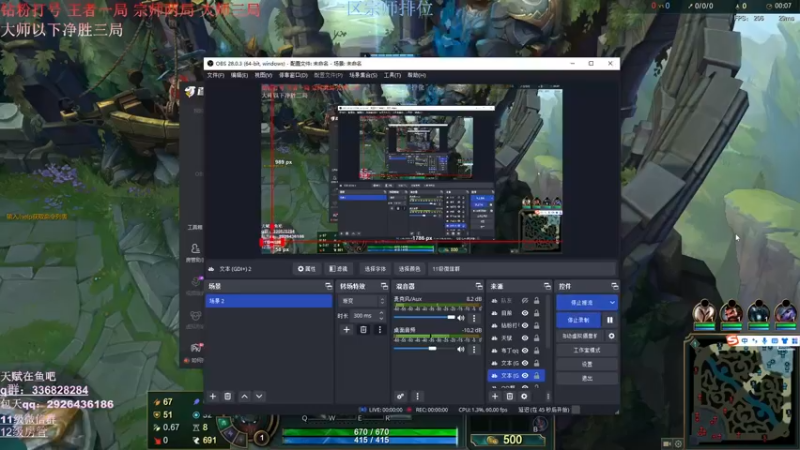Viewport: 800px width, 450px height.
Task: Open the 停靠窗口(D) menu
Action: point(293,75)
